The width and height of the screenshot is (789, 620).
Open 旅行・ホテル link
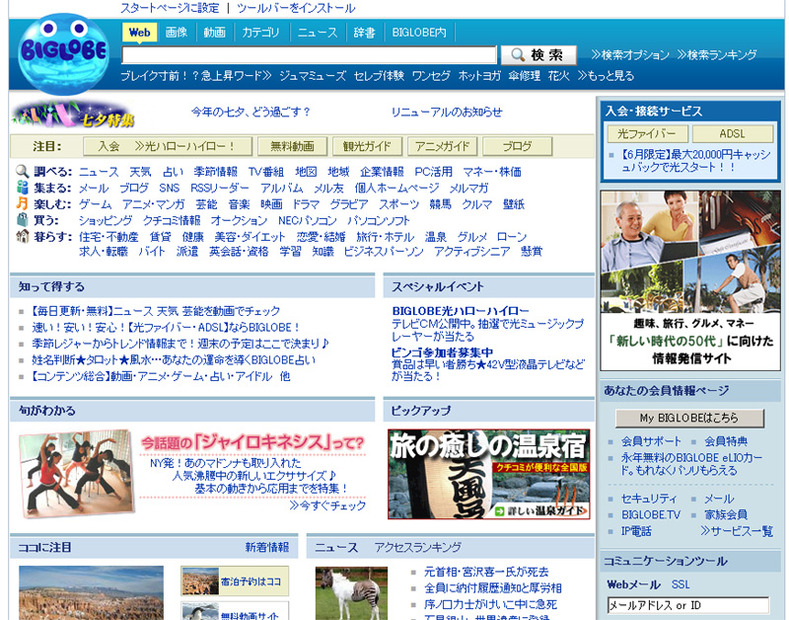(385, 237)
